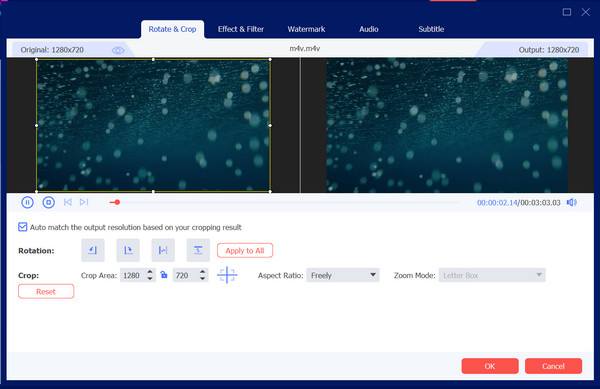Open the Aspect Ratio Freely dropdown
The width and height of the screenshot is (600, 389).
click(x=342, y=275)
